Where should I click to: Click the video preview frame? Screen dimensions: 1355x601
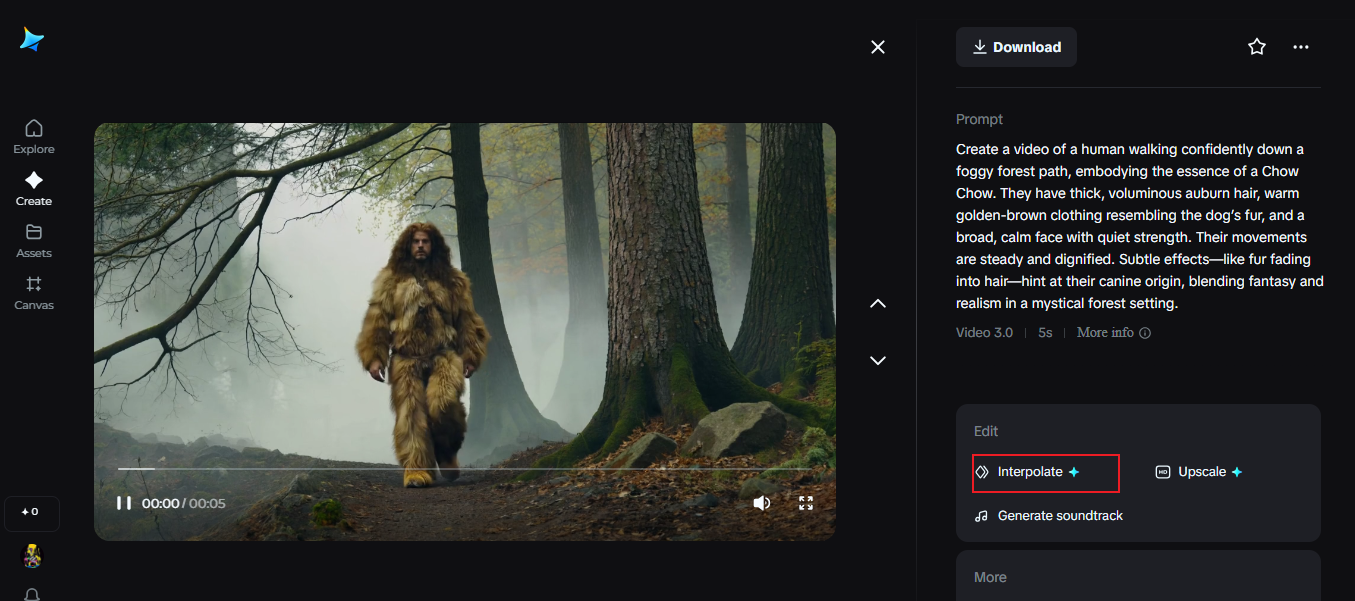coord(465,332)
